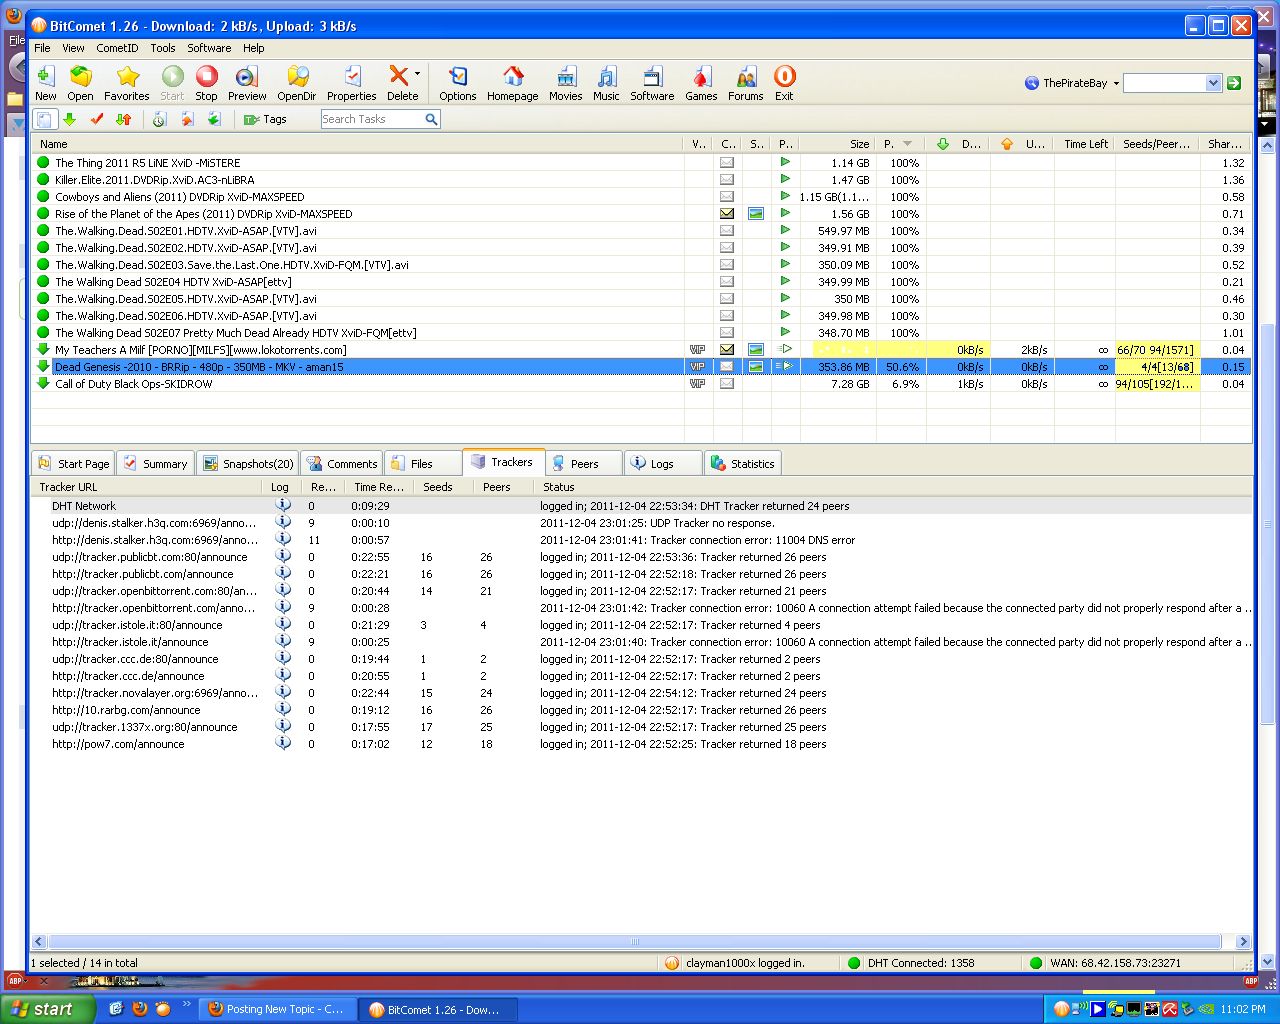This screenshot has height=1024, width=1280.
Task: Toggle the show all tasks filter button
Action: pos(45,119)
